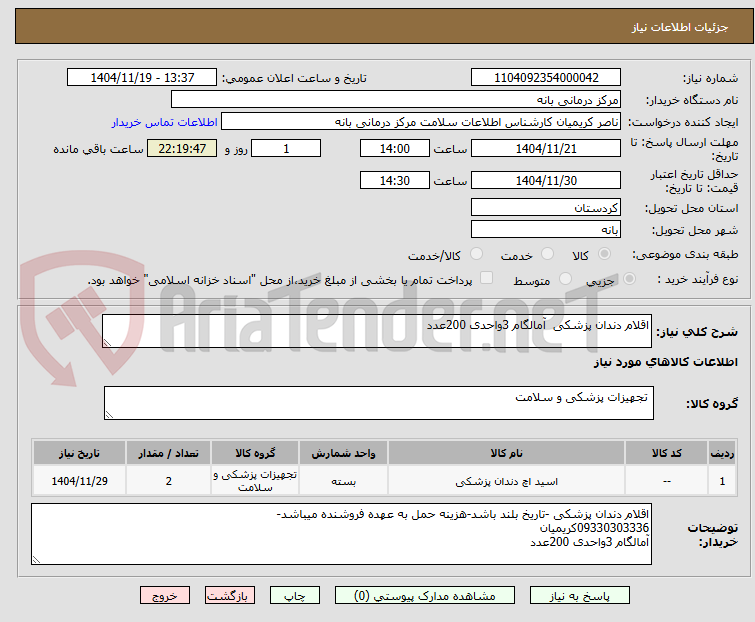The height and width of the screenshot is (622, 755).
Task: Select the کالا/خدمت radio button
Action: [x=476, y=254]
